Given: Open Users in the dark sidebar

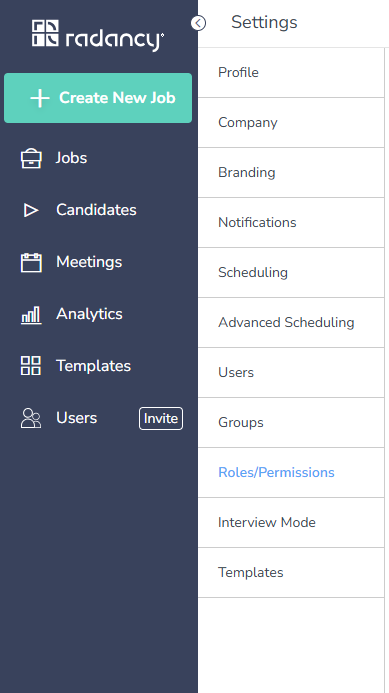Looking at the screenshot, I should 76,418.
